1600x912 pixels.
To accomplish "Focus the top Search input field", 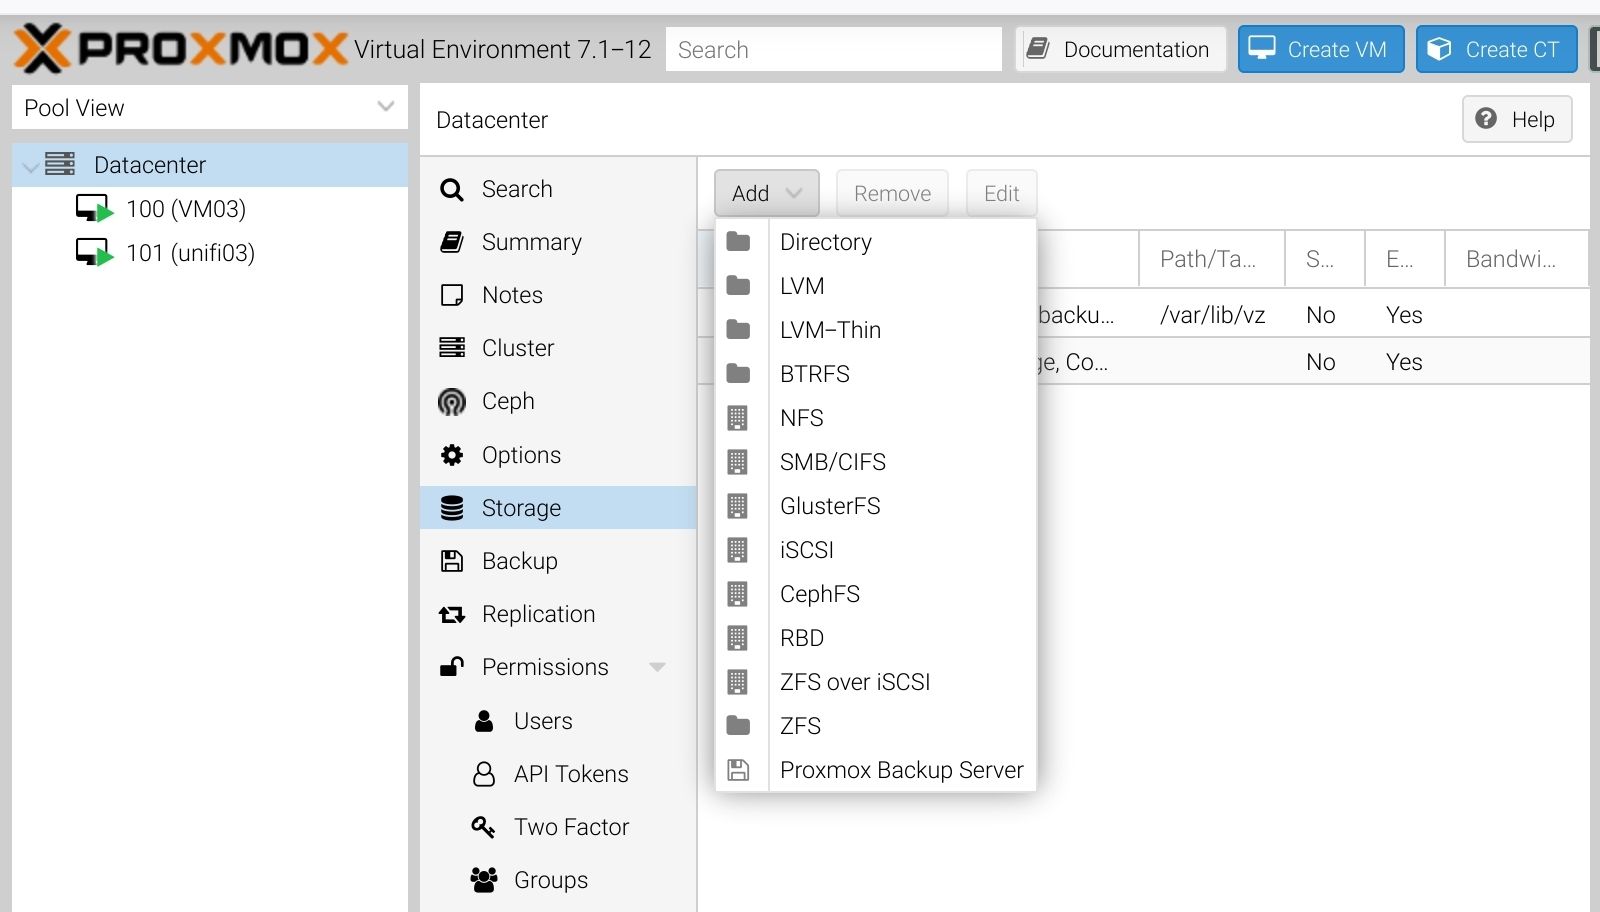I will point(834,49).
